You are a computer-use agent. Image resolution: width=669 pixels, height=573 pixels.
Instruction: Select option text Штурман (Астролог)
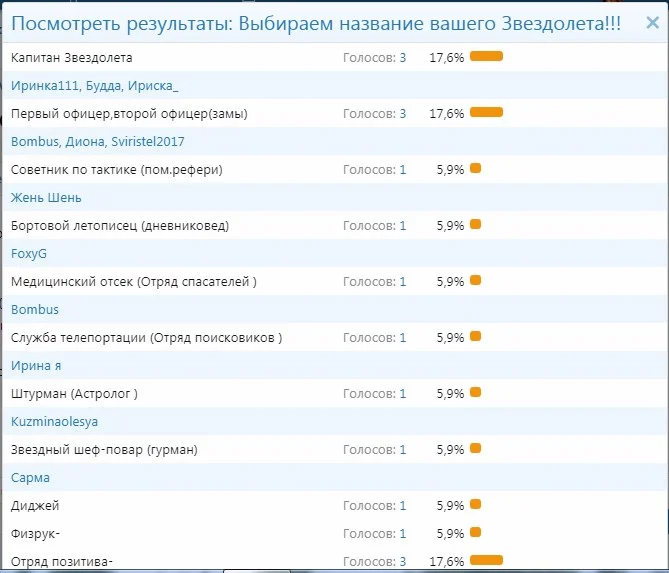pos(74,394)
